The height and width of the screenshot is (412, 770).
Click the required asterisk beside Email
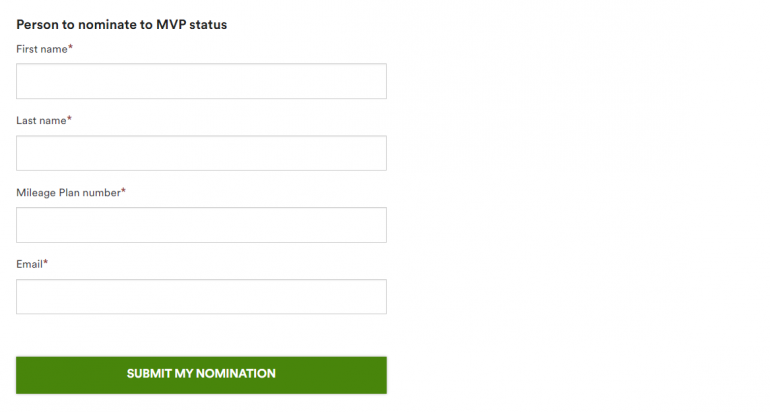46,263
